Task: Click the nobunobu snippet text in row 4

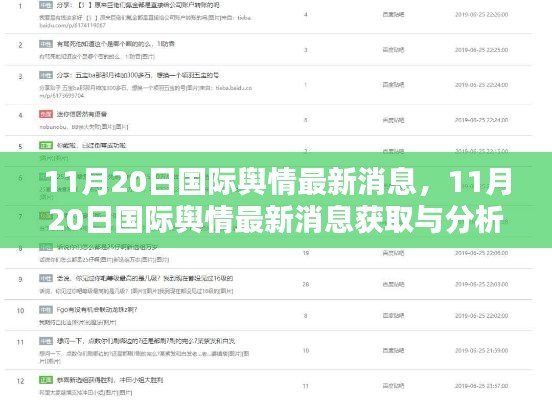Action: point(84,126)
